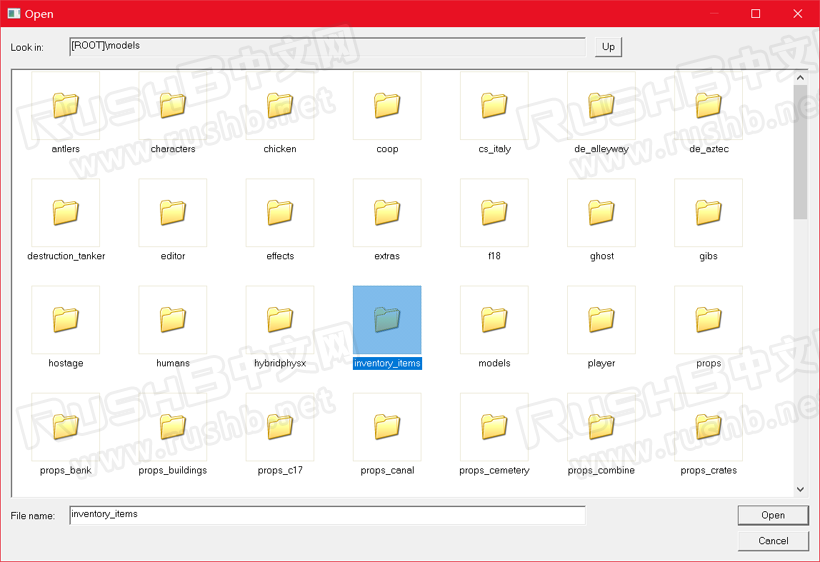
Task: Select the antlers folder icon
Action: pos(66,105)
